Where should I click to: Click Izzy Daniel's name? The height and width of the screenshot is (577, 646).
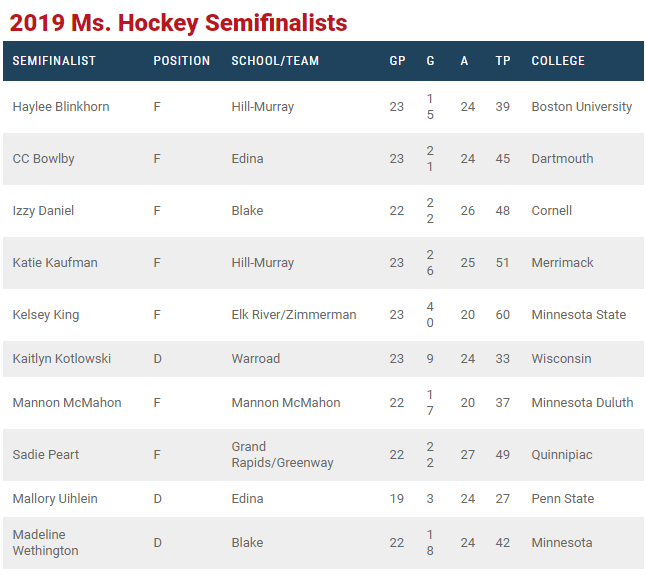coord(43,211)
